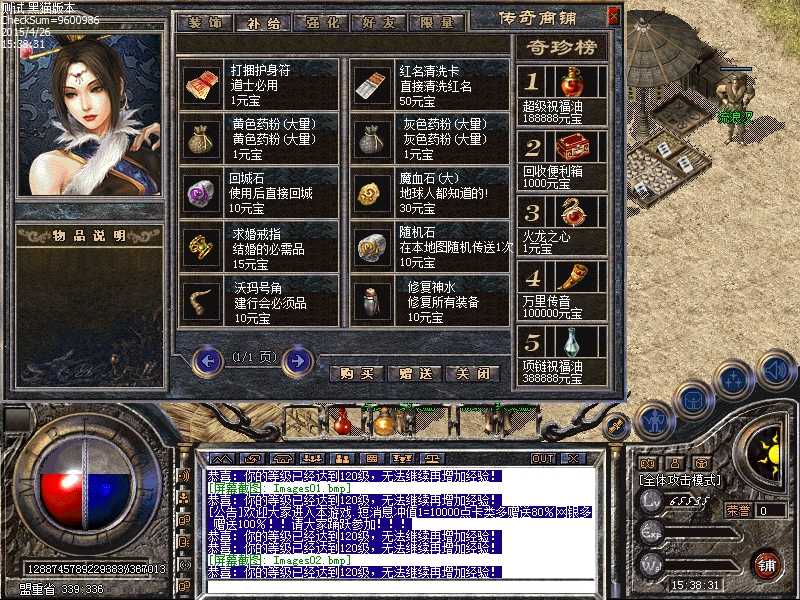Toggle the group chat filter icon
Image resolution: width=800 pixels, height=600 pixels.
(185, 498)
